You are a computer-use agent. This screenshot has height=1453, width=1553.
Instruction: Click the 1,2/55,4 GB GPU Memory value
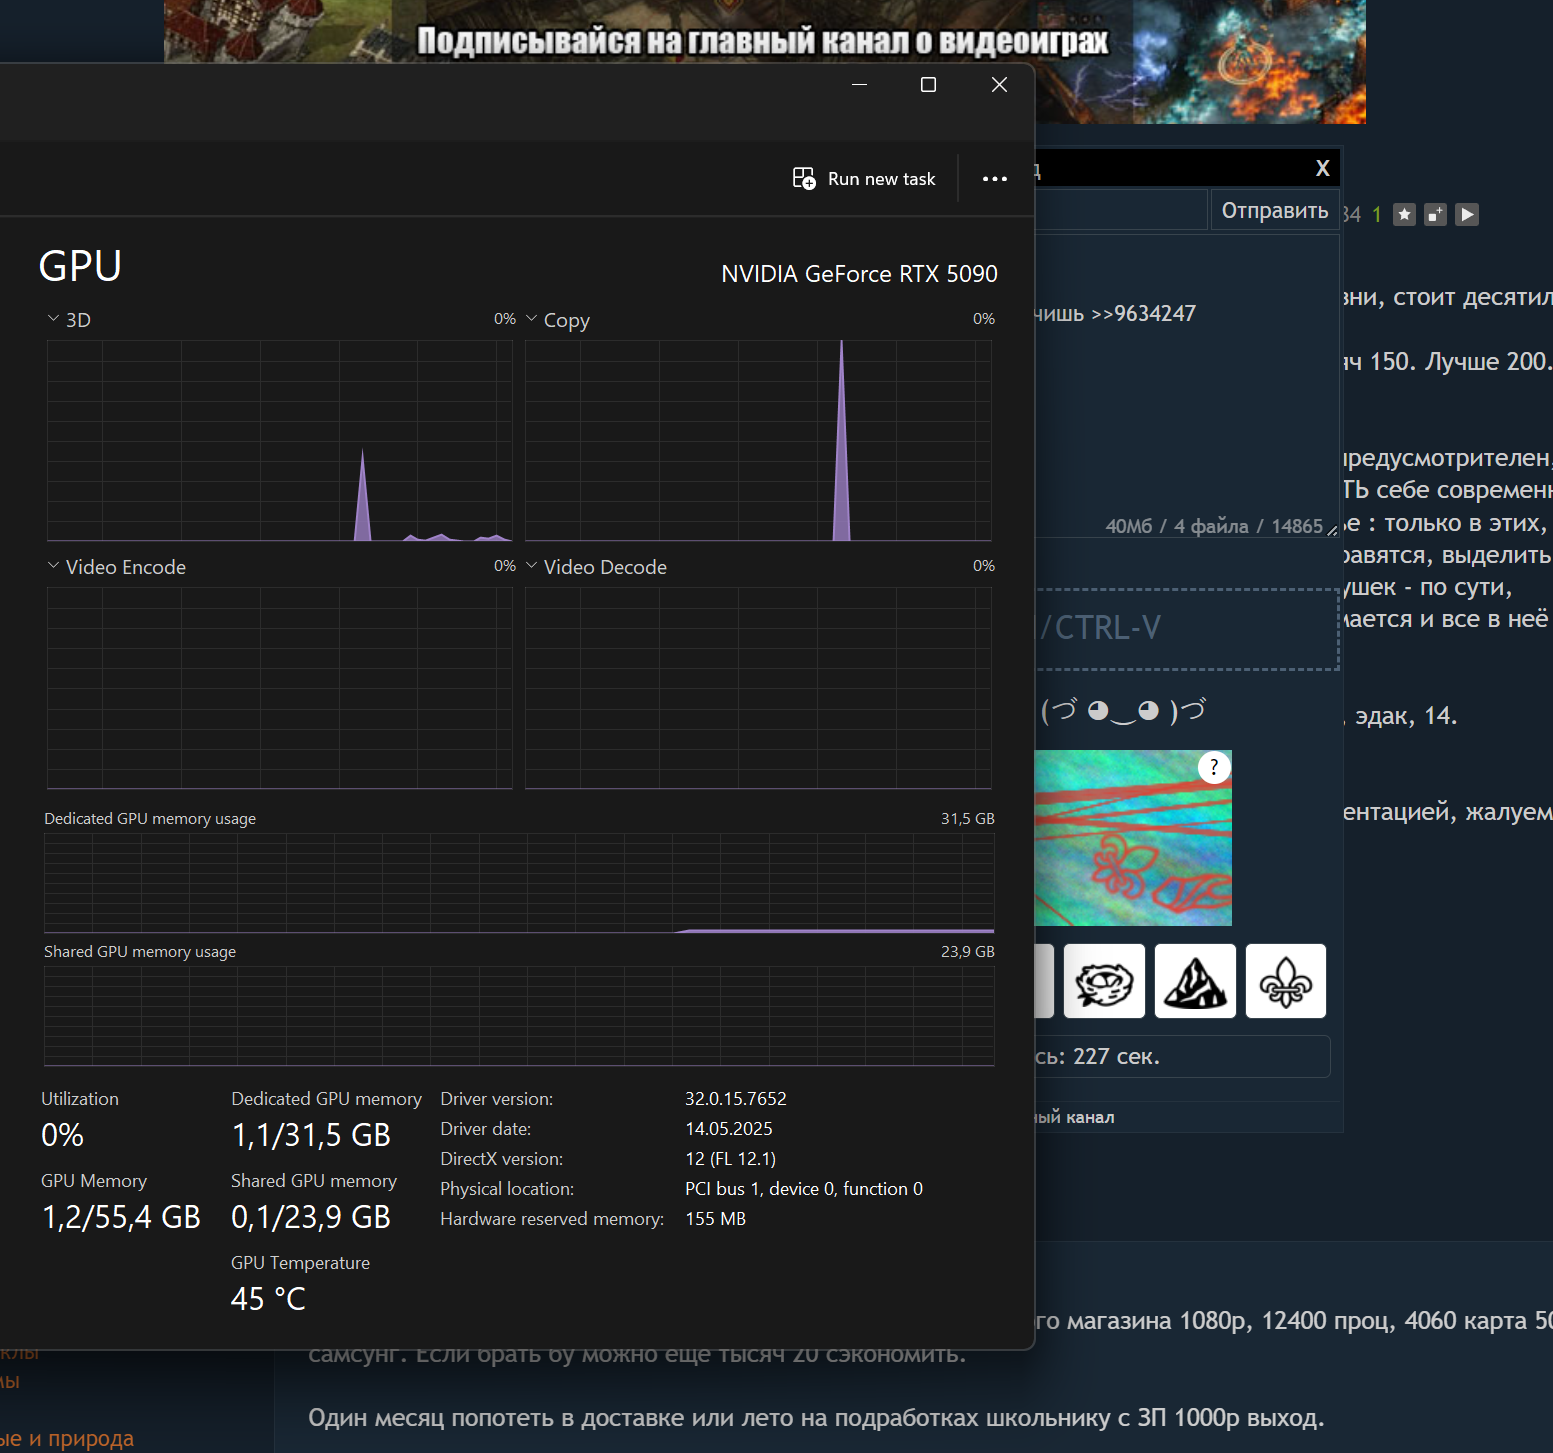pos(121,1217)
